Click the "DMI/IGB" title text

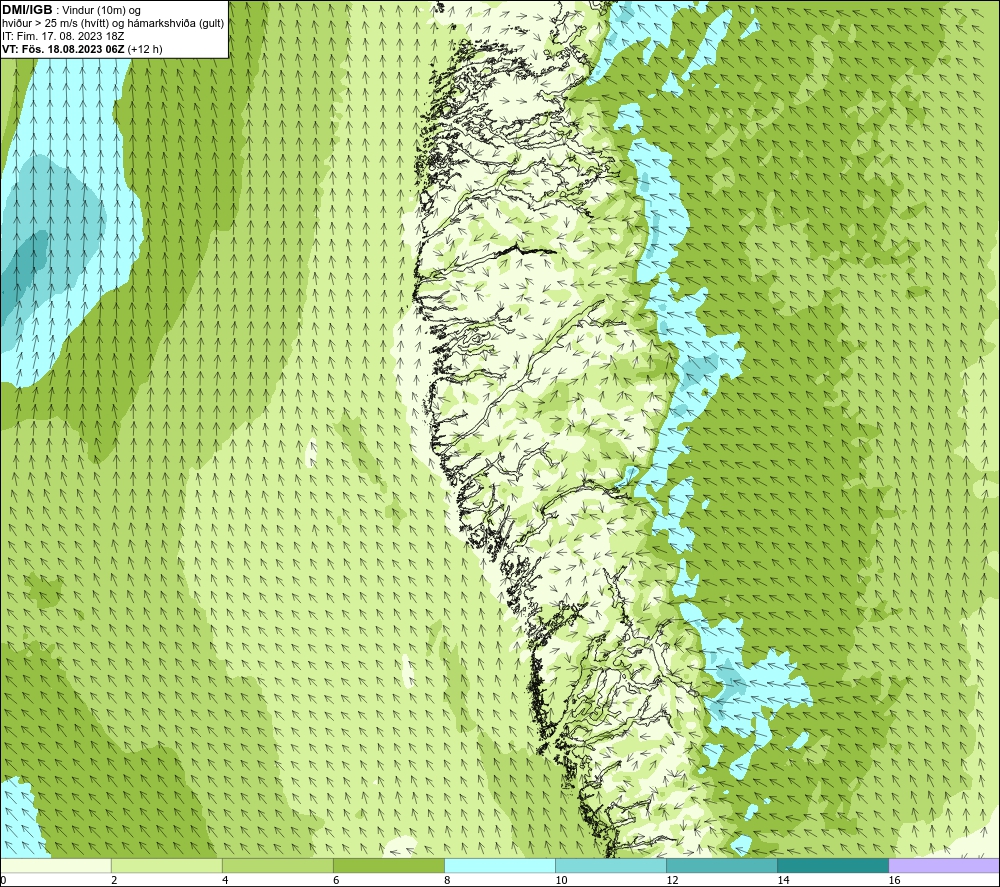coord(27,10)
